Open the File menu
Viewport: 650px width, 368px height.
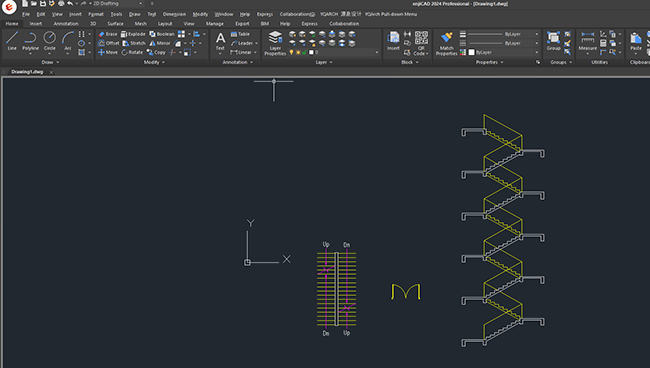click(x=26, y=14)
